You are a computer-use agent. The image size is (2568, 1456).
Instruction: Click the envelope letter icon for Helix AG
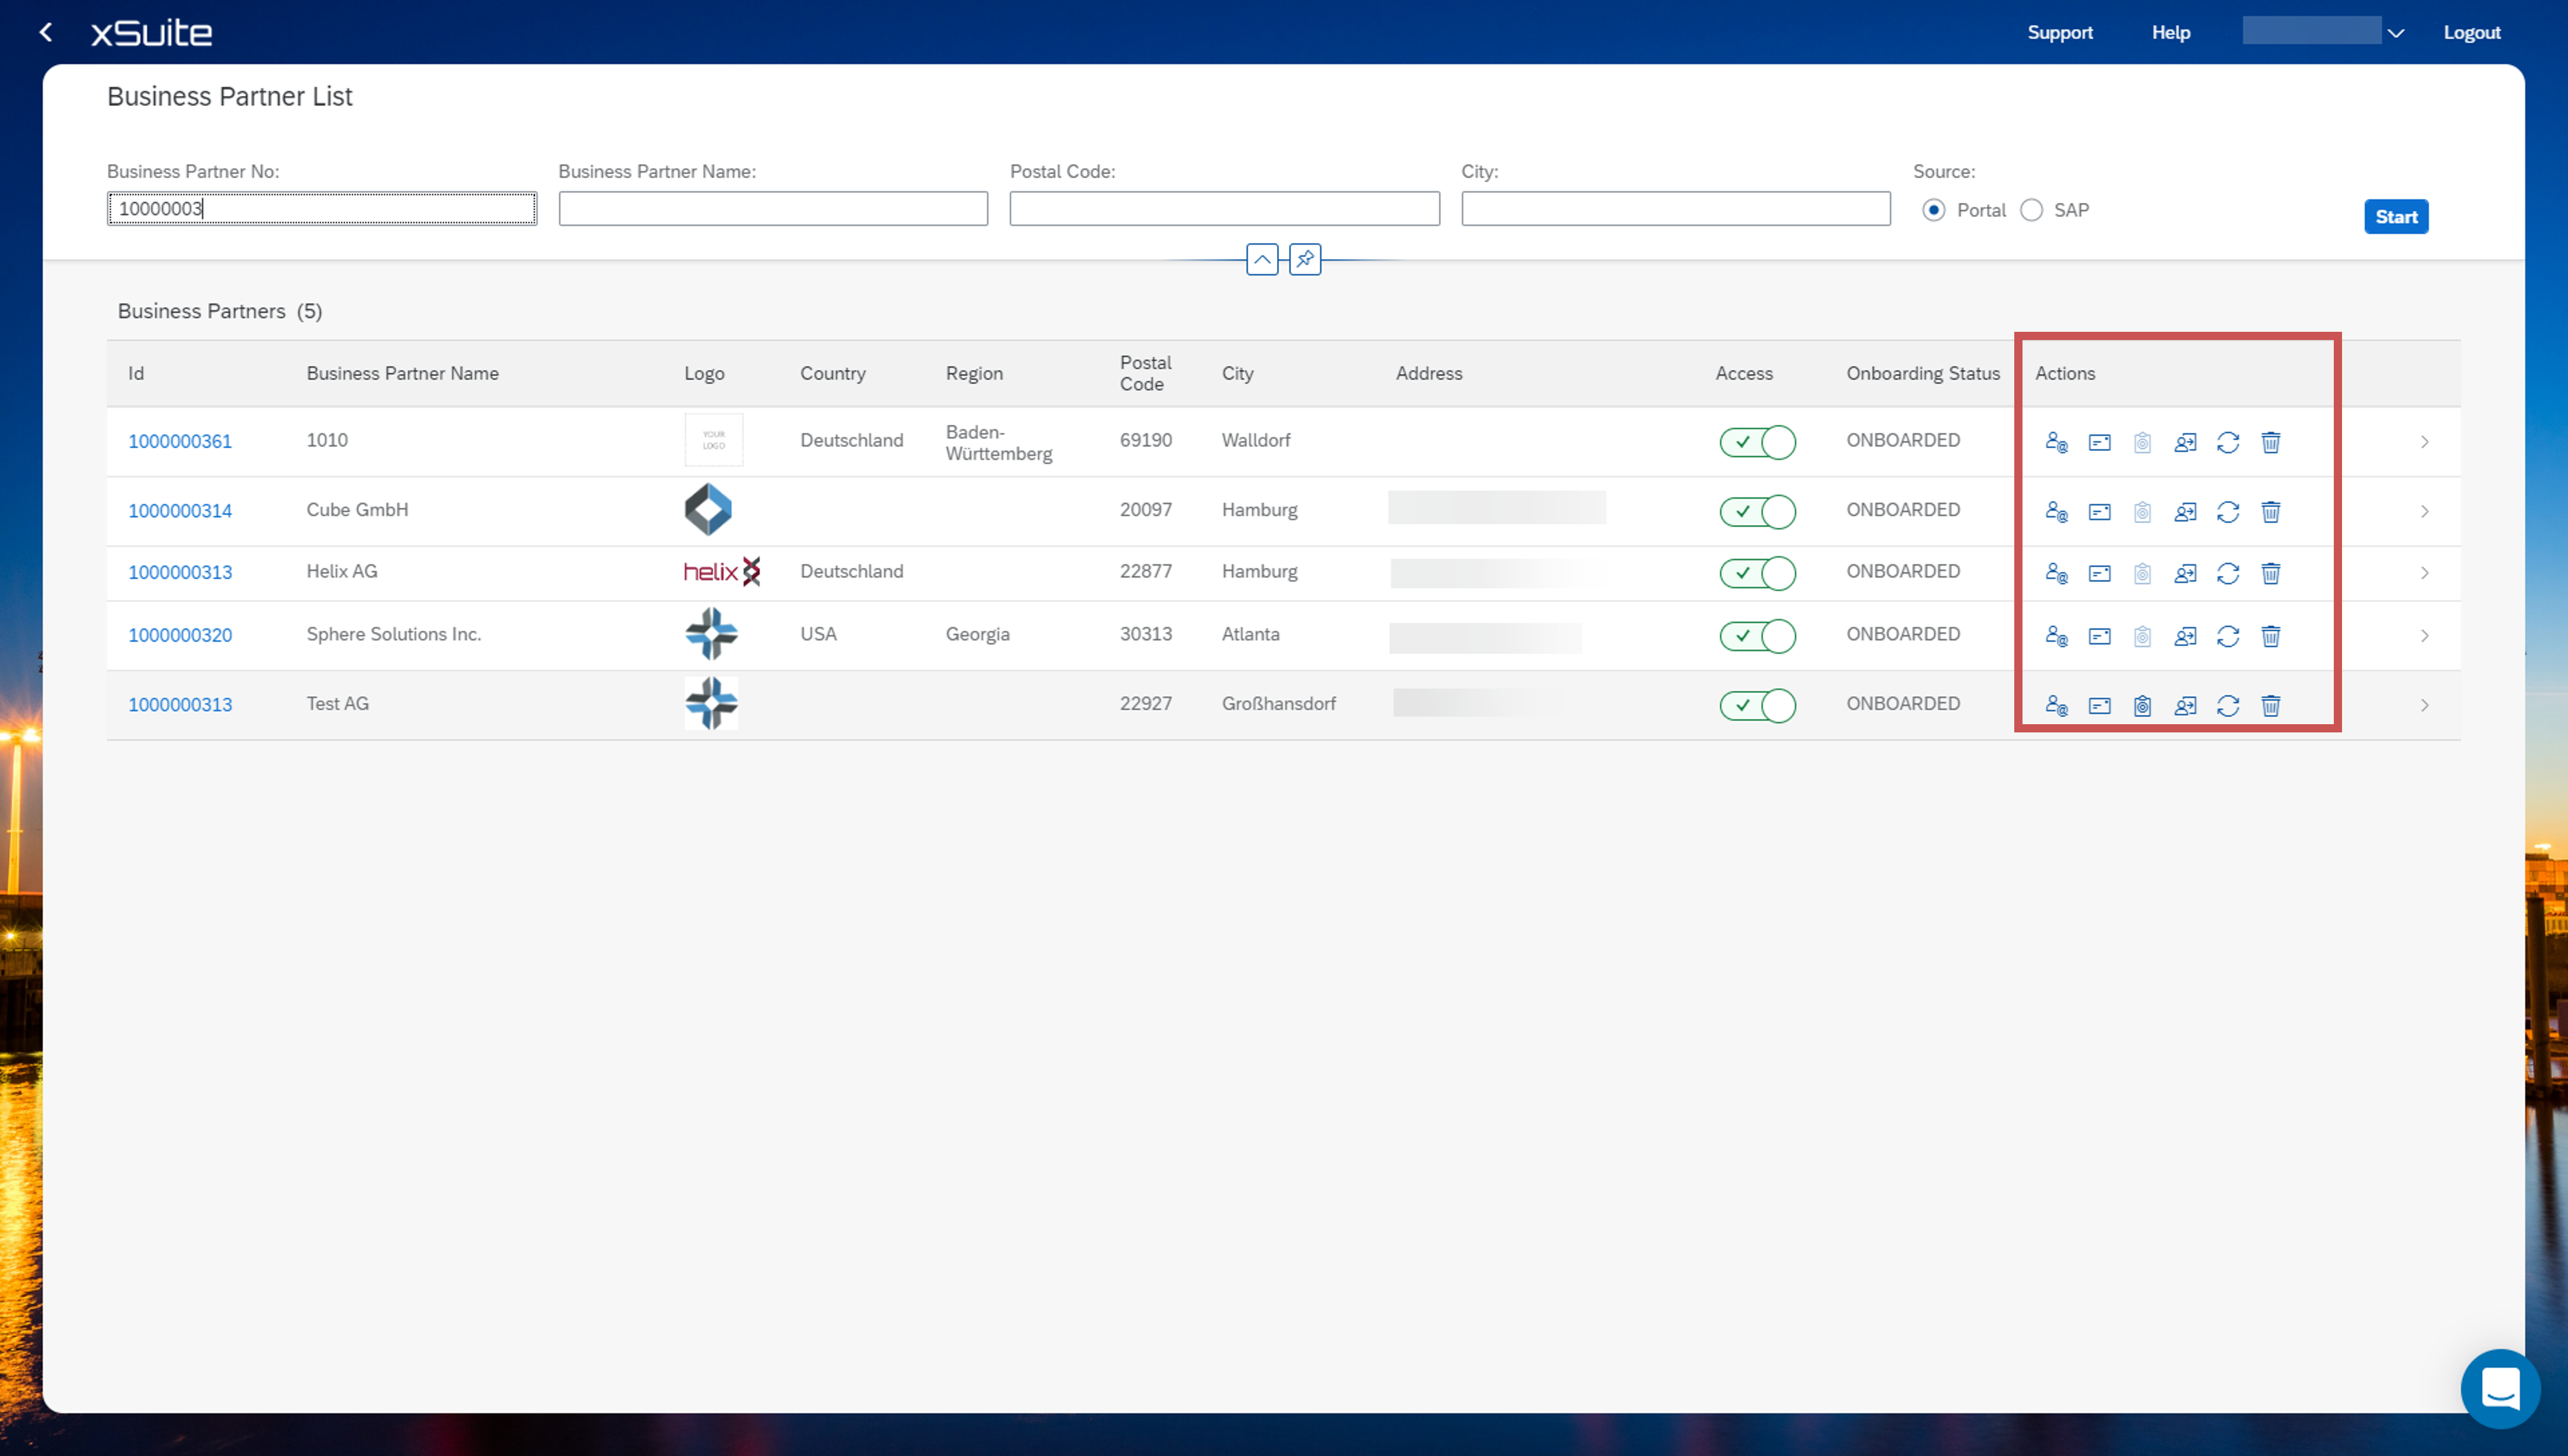pos(2099,573)
